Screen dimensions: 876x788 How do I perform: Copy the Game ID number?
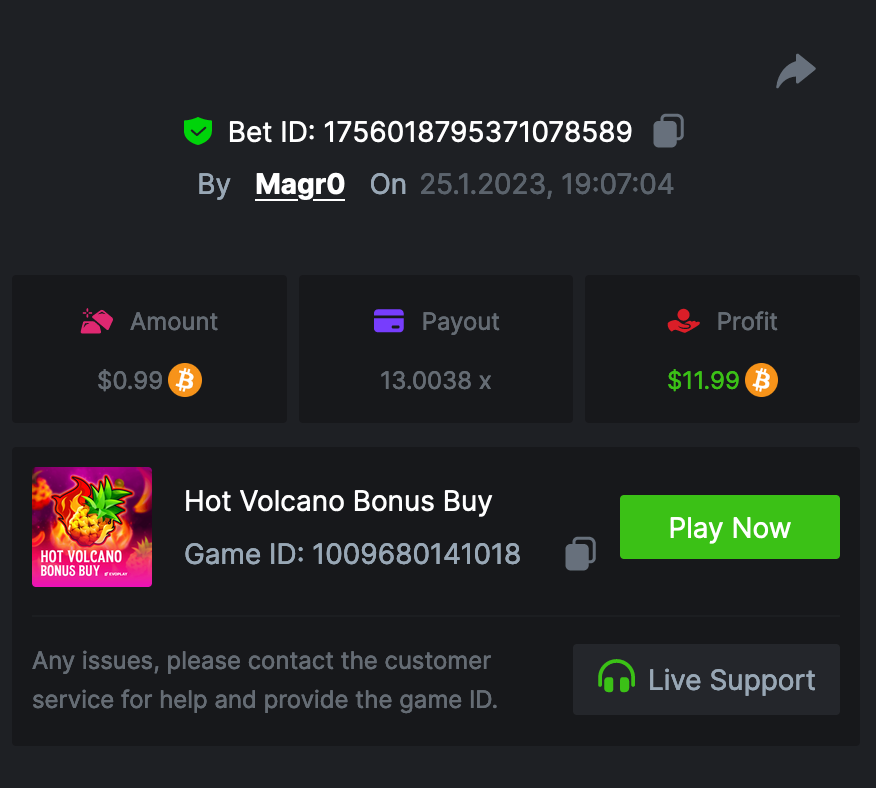tap(581, 553)
